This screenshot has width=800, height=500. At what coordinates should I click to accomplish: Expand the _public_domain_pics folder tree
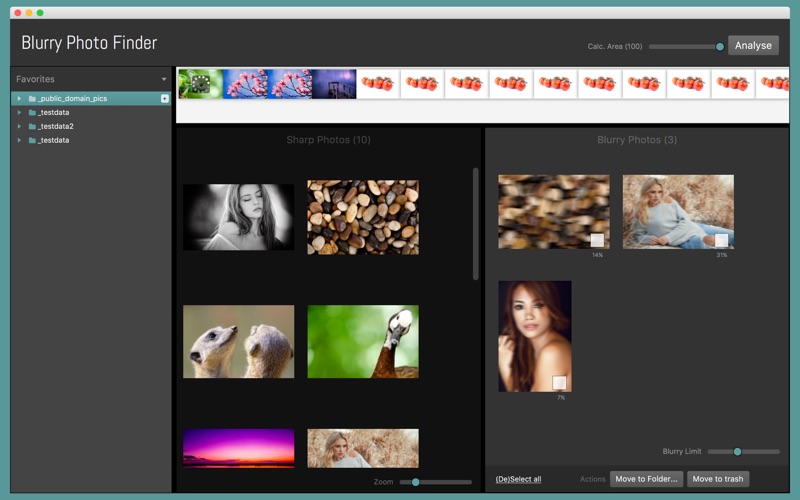pos(19,99)
